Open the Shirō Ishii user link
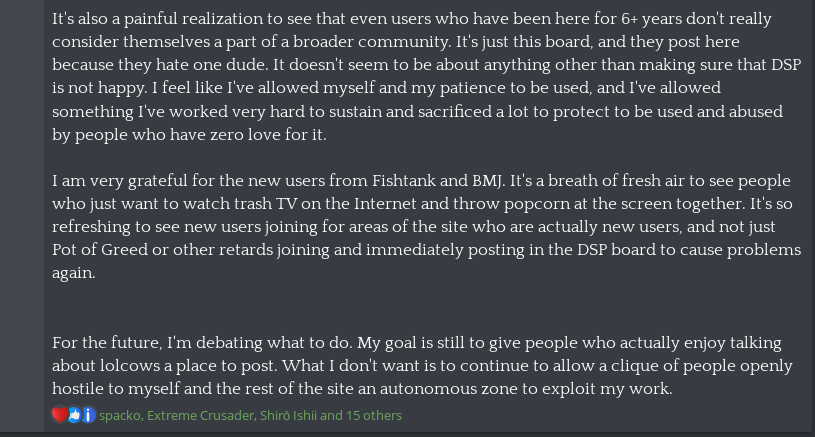This screenshot has height=437, width=815. tap(288, 415)
